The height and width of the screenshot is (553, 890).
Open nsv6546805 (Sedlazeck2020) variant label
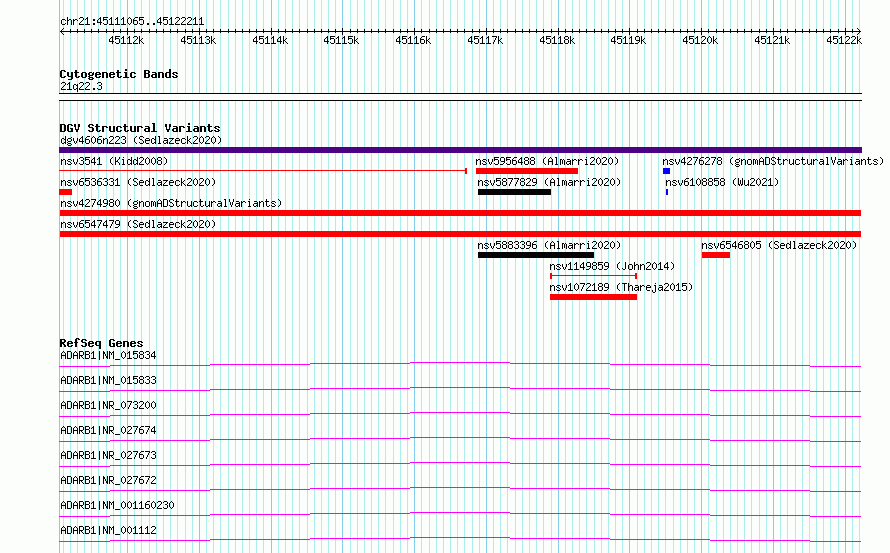779,245
